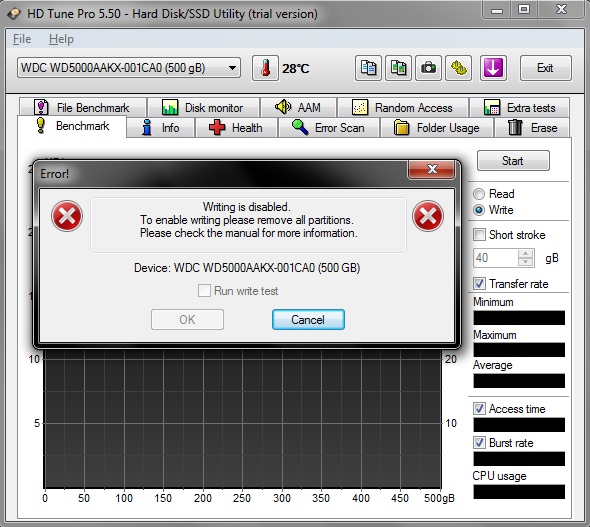Viewport: 590px width, 527px height.
Task: Select the Benchmark tab
Action: pos(72,126)
